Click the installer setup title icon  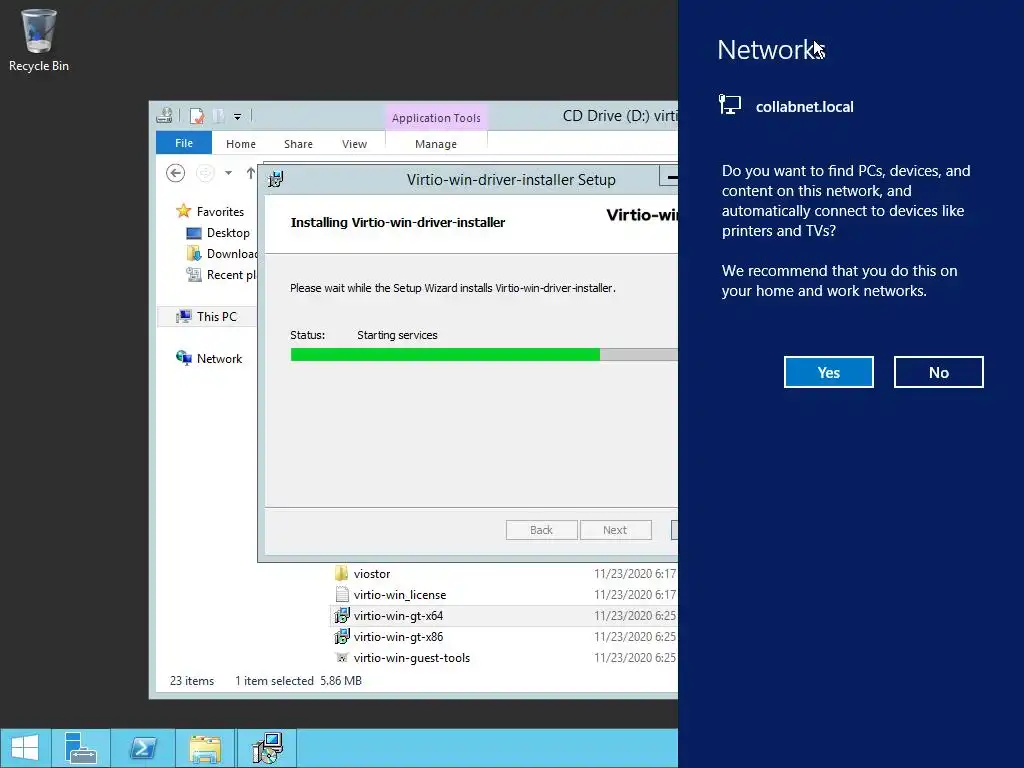point(276,179)
